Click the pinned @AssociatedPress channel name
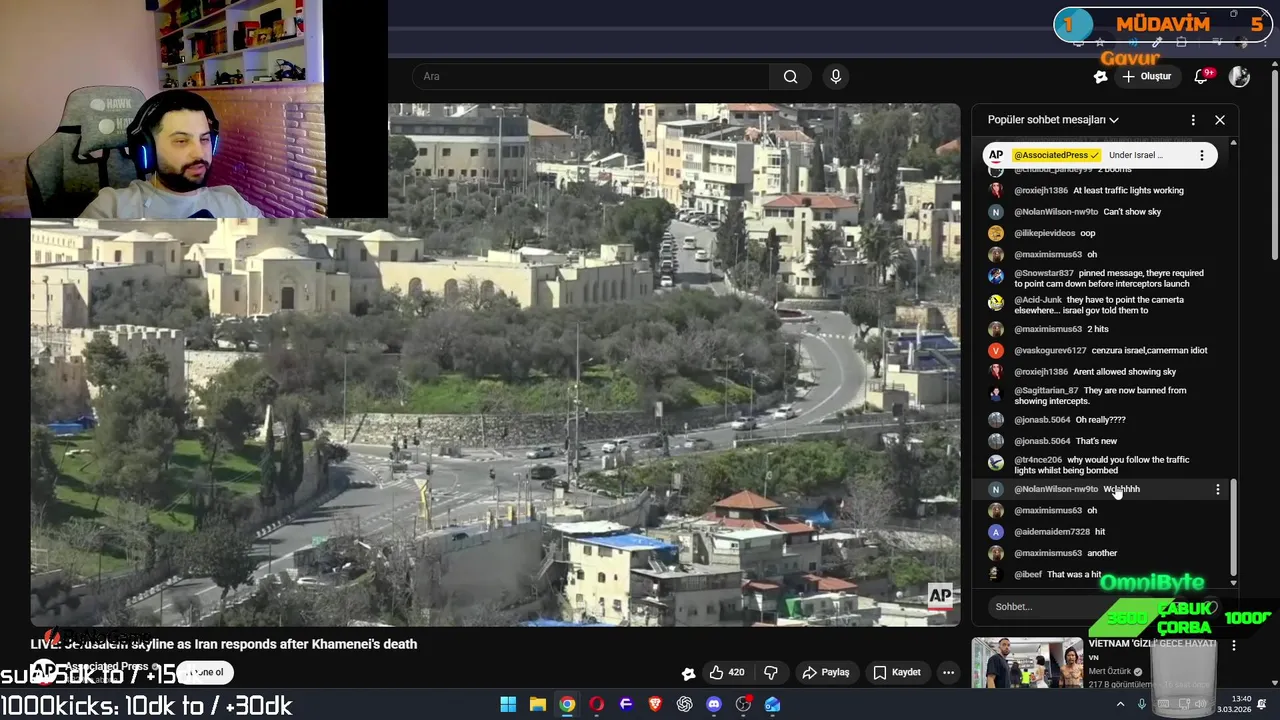 (1056, 155)
